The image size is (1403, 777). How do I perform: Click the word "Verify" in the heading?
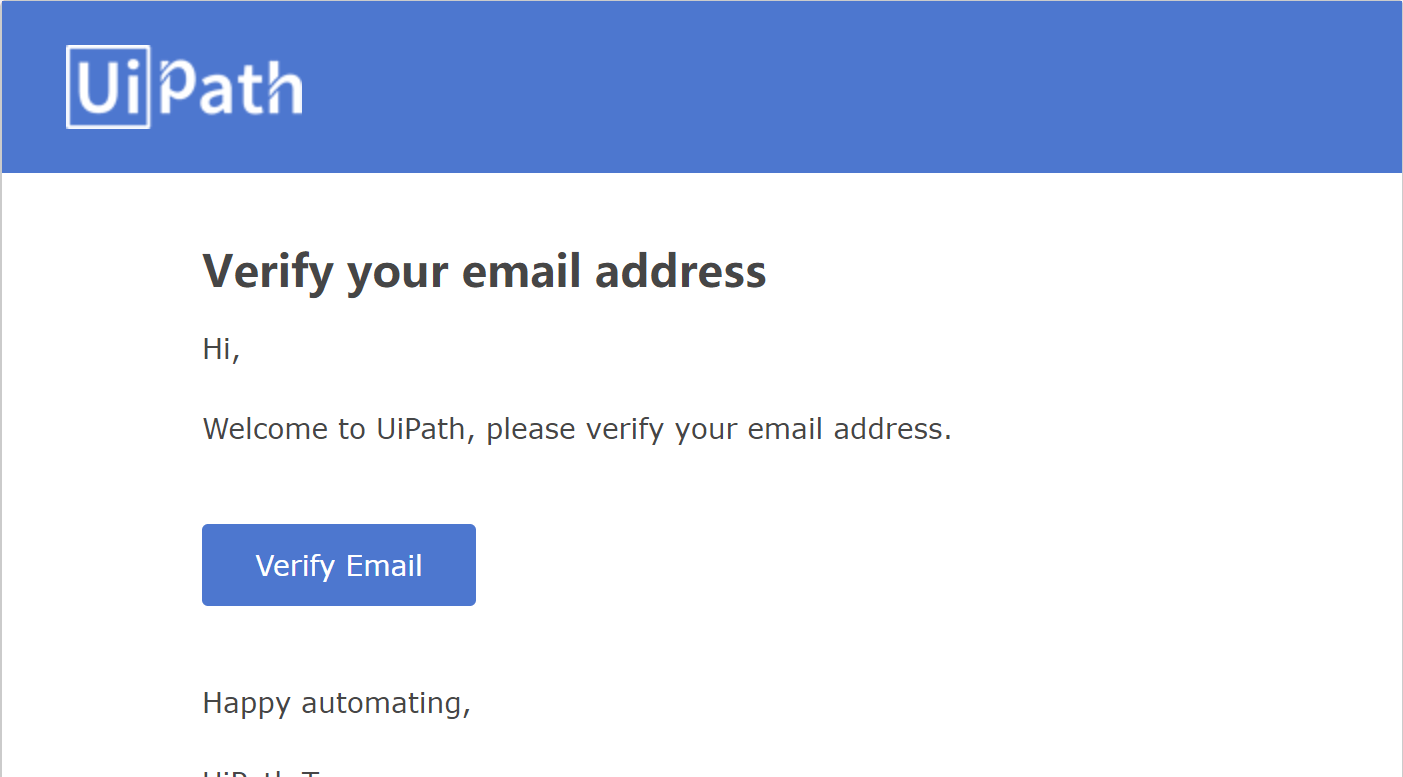click(267, 273)
